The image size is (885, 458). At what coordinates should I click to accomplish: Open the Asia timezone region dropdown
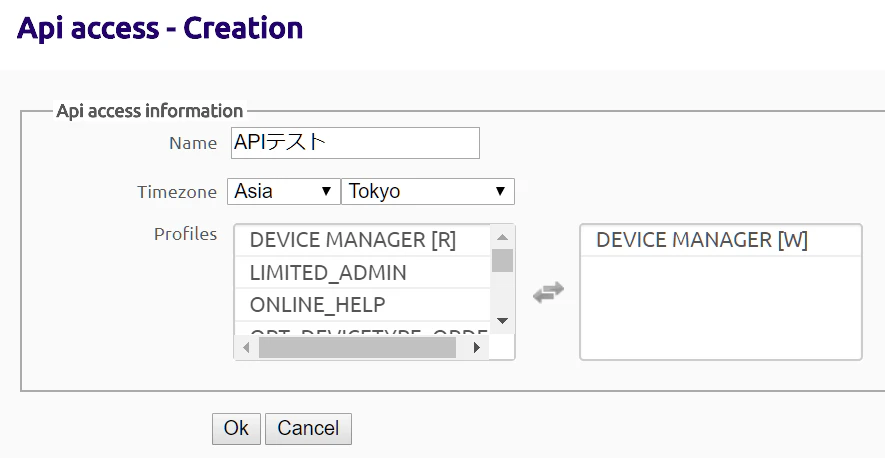[283, 191]
